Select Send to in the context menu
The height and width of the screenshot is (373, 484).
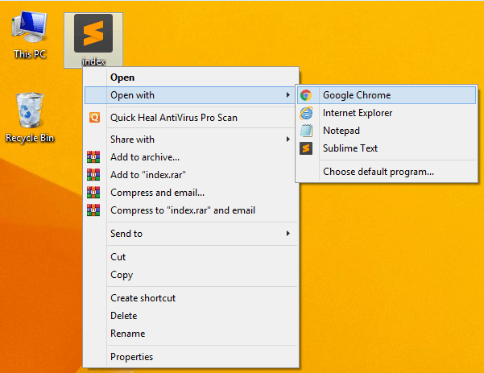coord(191,233)
